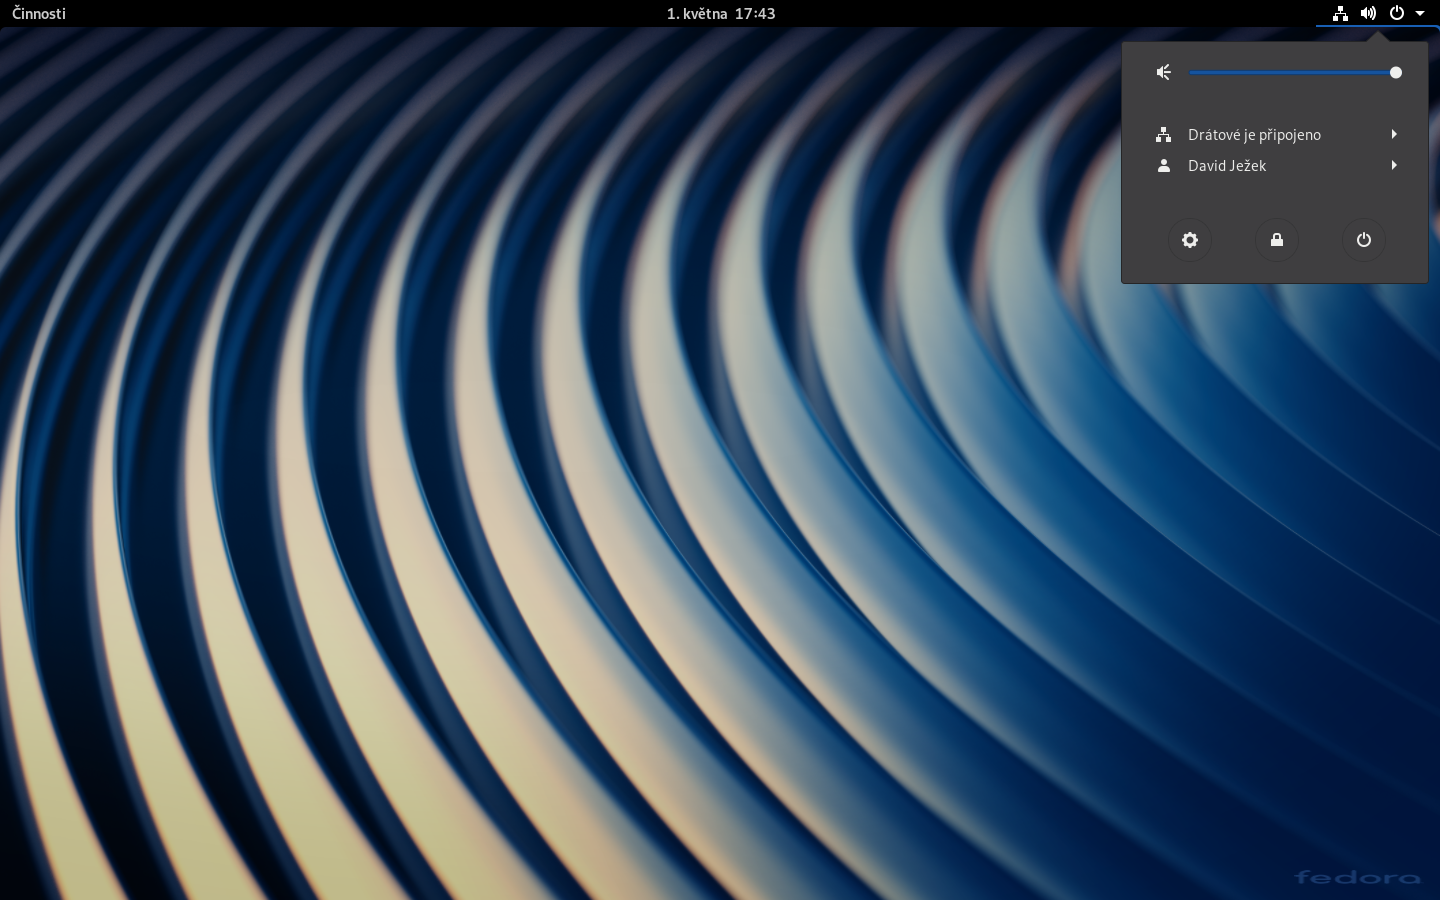
Task: Open the system menu dropdown chevron
Action: tap(1420, 13)
